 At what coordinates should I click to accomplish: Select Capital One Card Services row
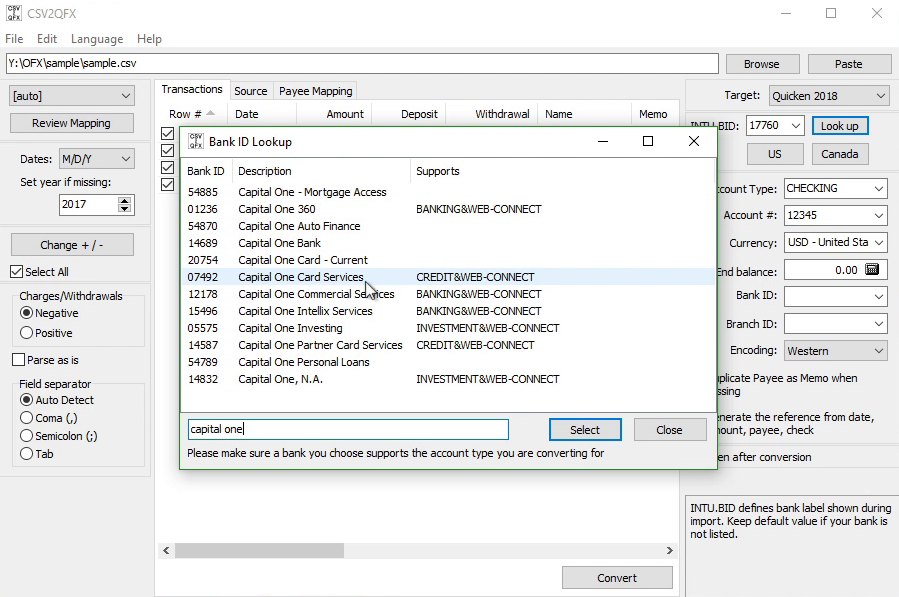pyautogui.click(x=448, y=277)
